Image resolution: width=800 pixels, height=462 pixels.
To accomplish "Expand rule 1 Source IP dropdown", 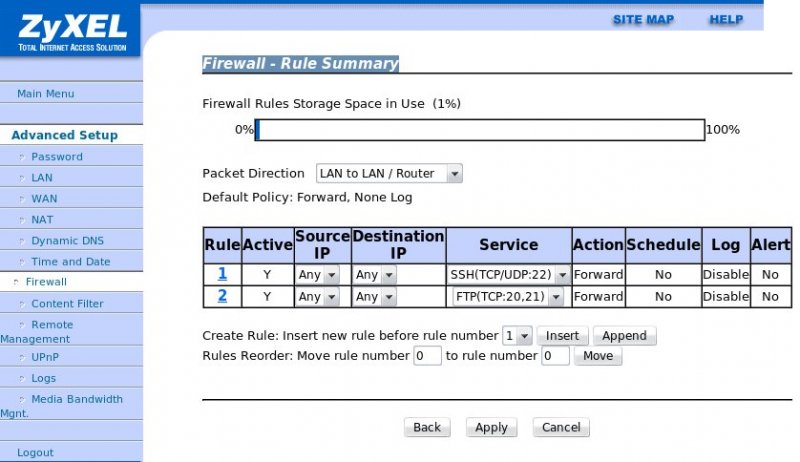I will click(x=317, y=275).
